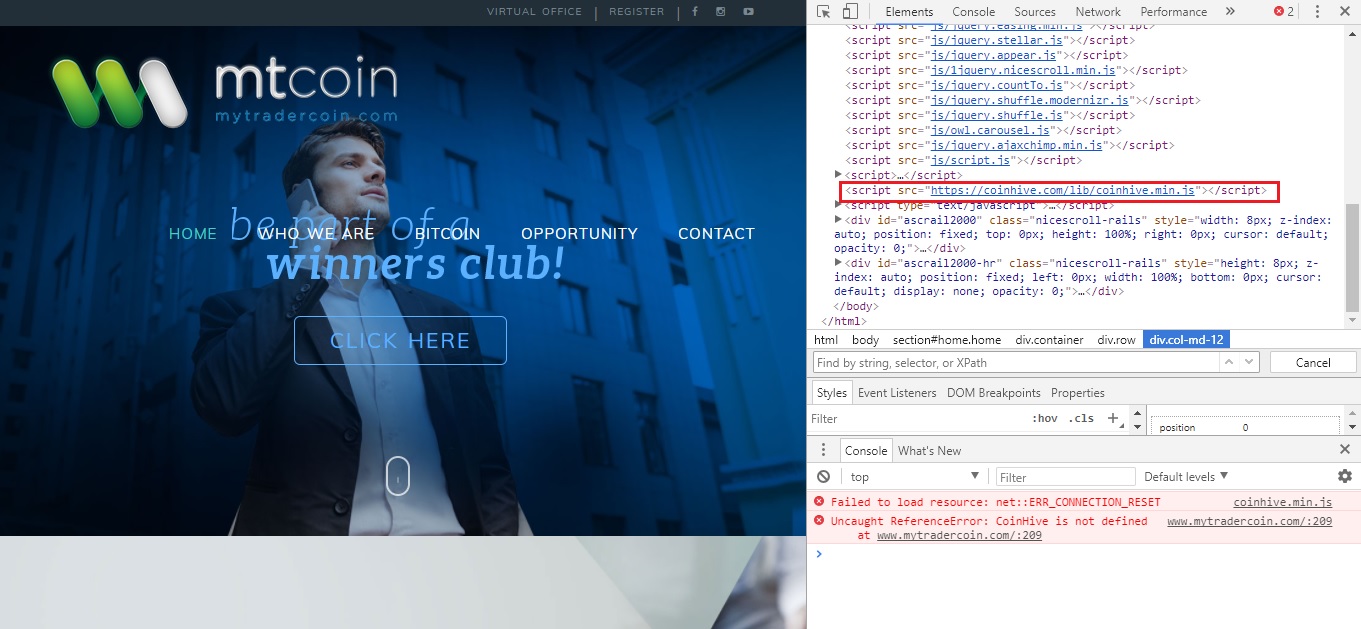Open the Properties tab

tap(1078, 393)
